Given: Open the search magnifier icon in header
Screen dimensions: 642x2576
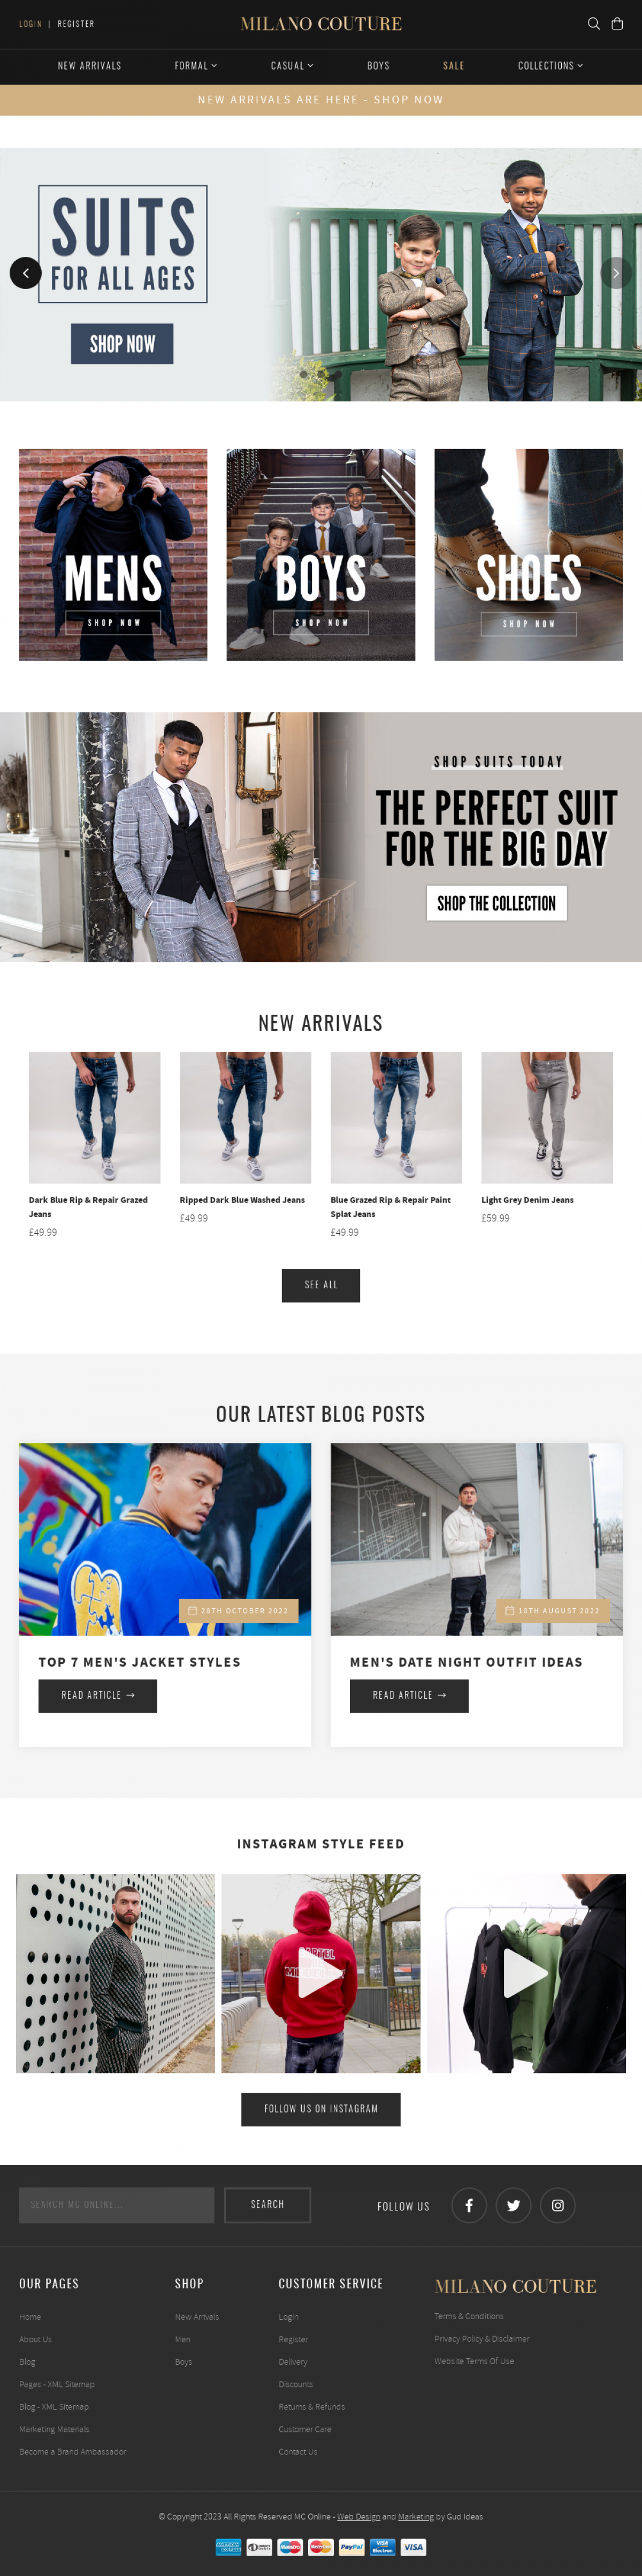Looking at the screenshot, I should click(x=593, y=23).
